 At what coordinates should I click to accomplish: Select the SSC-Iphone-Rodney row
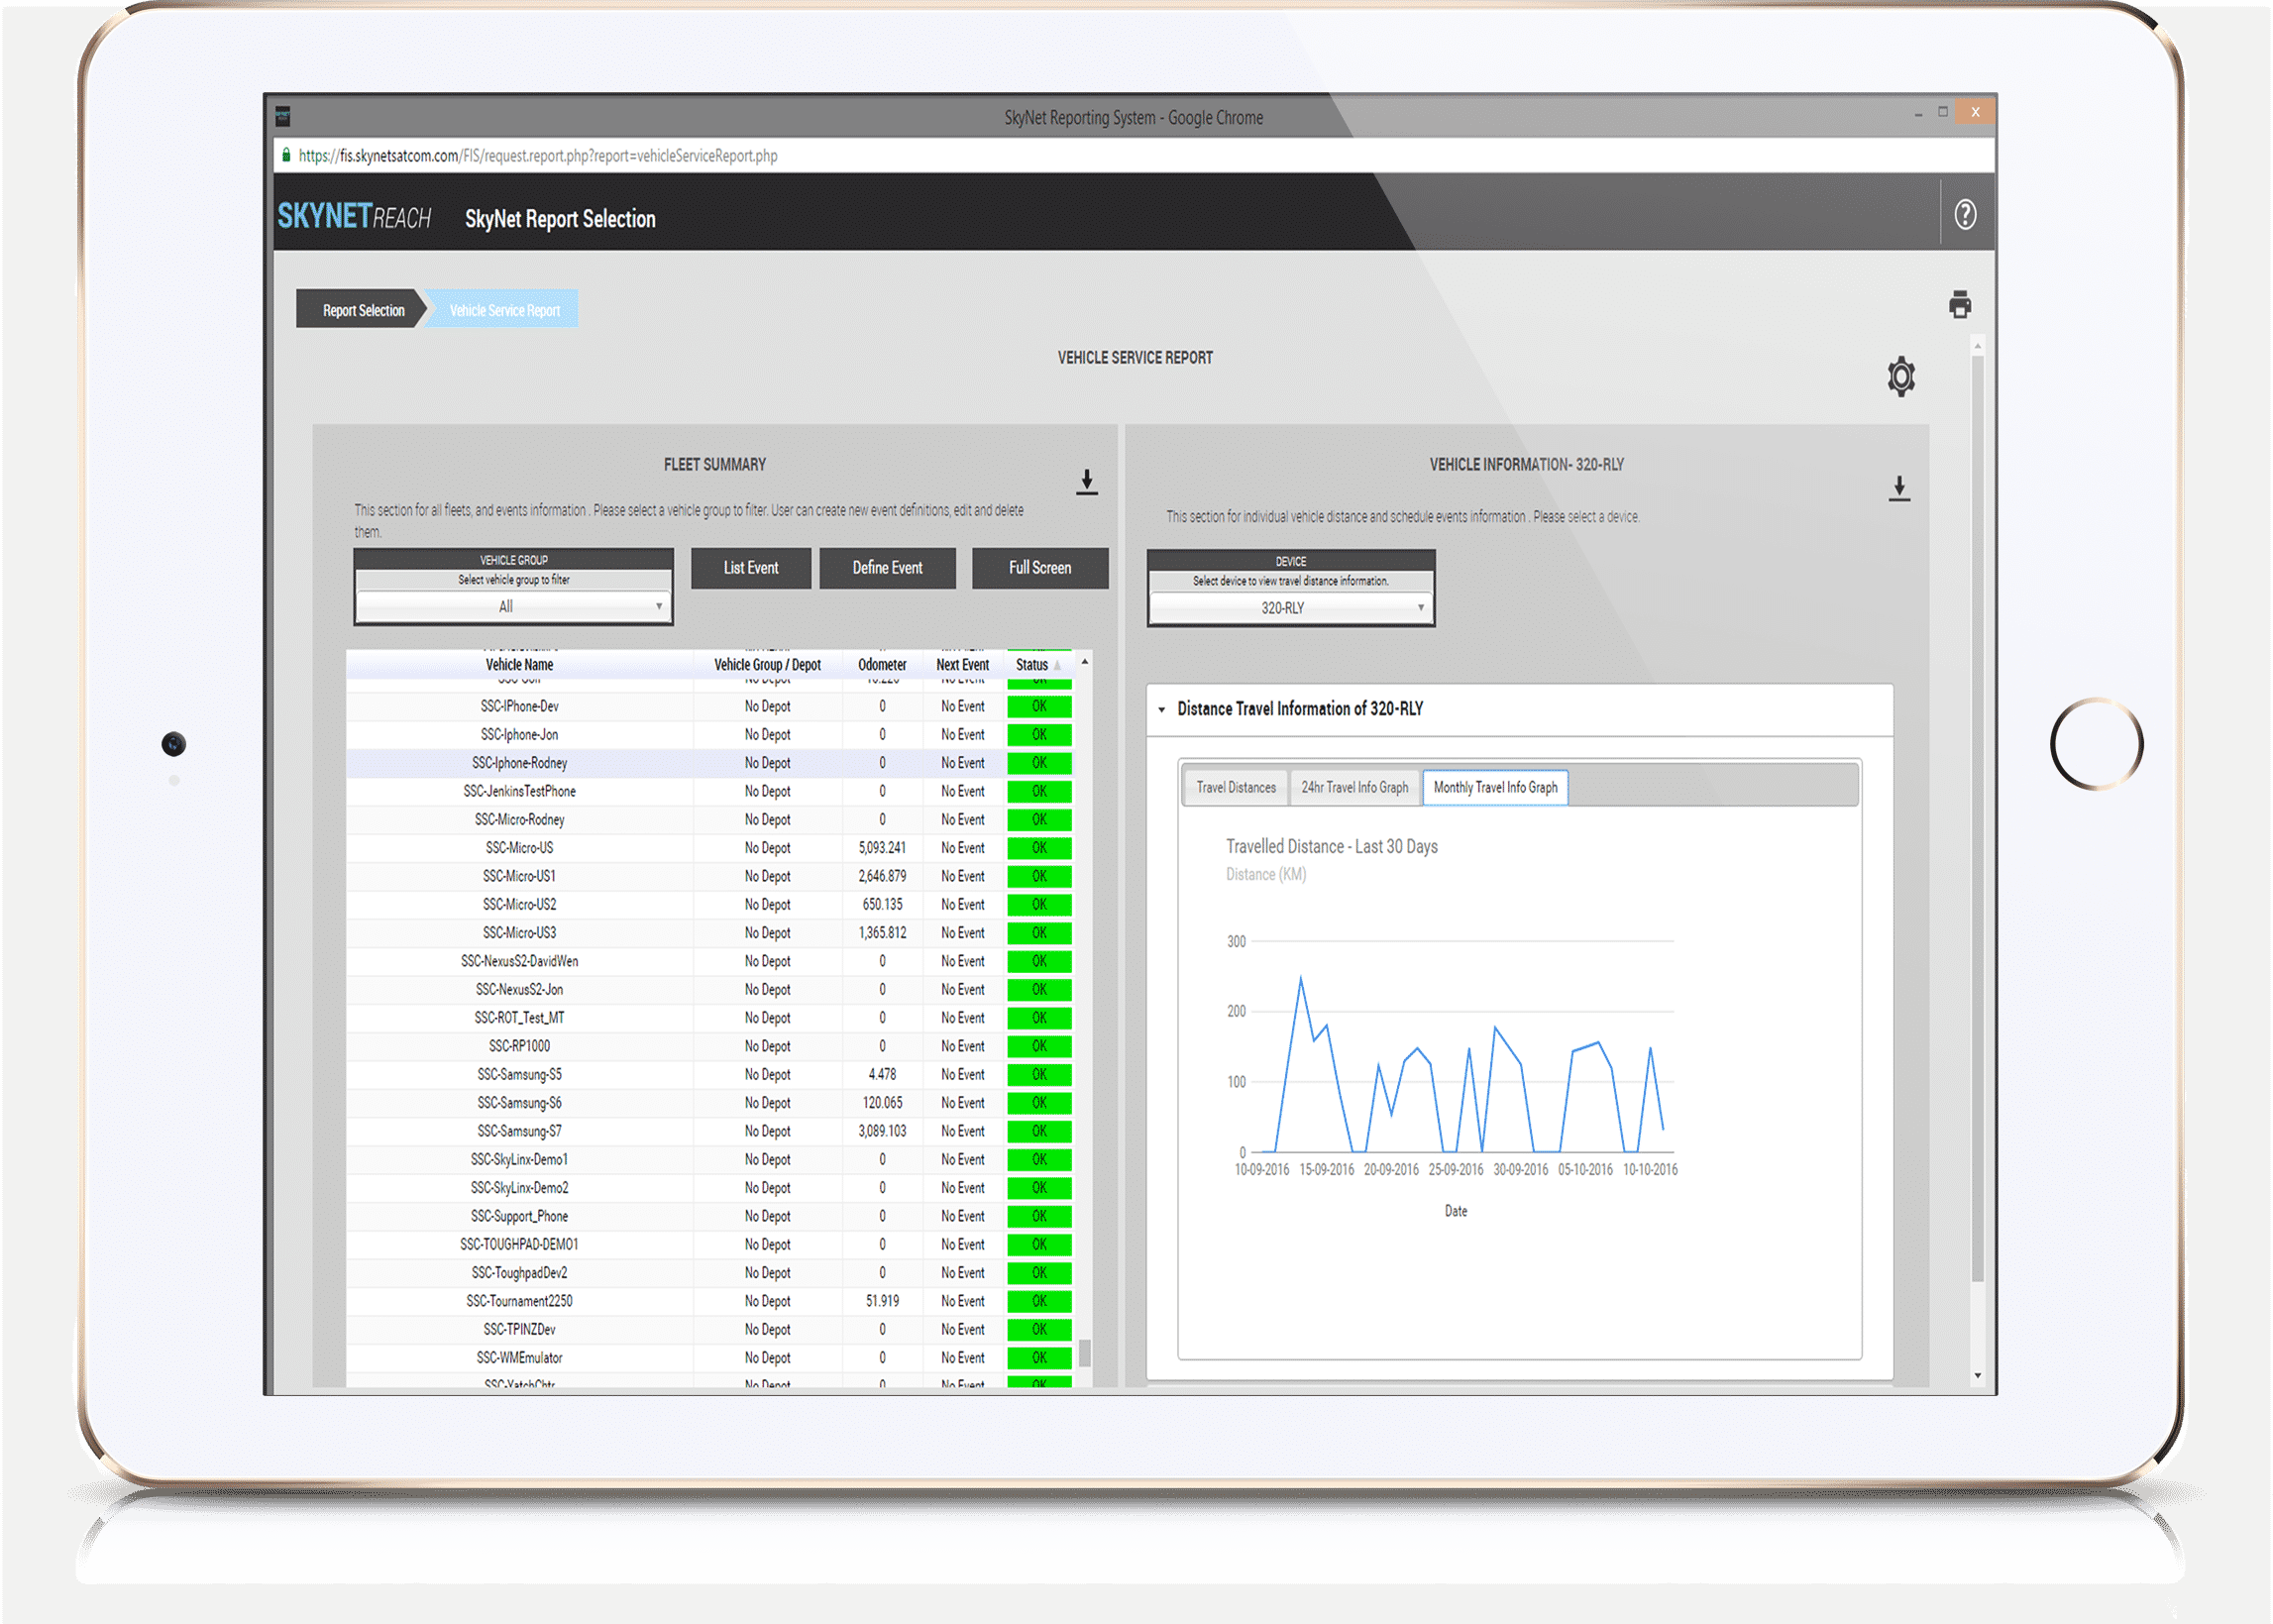coord(709,763)
